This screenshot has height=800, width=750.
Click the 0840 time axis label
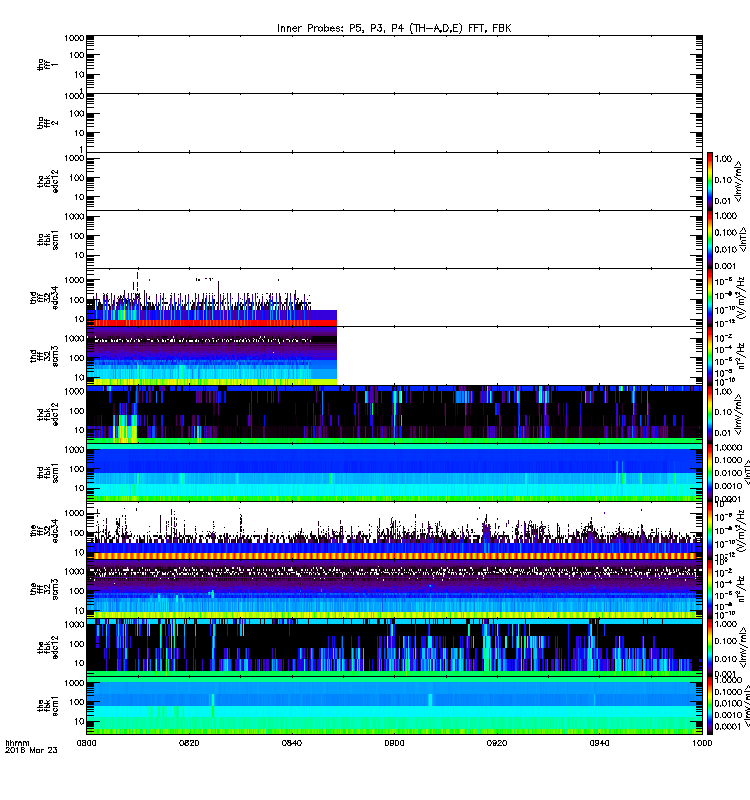coord(292,743)
